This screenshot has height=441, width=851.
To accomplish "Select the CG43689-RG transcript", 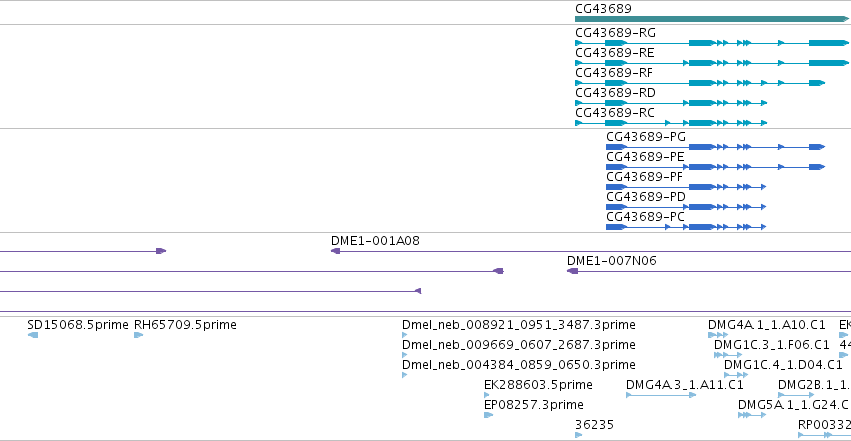I will tap(712, 43).
